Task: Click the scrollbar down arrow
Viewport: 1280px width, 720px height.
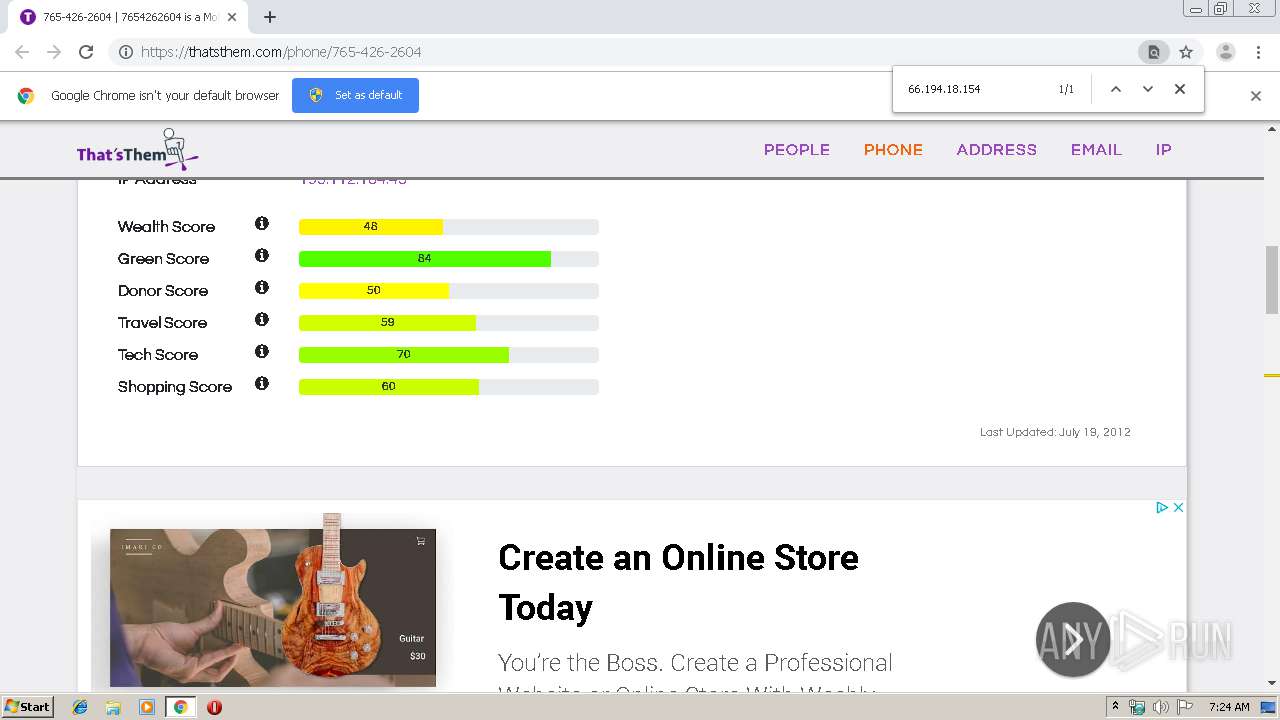Action: pyautogui.click(x=1272, y=683)
